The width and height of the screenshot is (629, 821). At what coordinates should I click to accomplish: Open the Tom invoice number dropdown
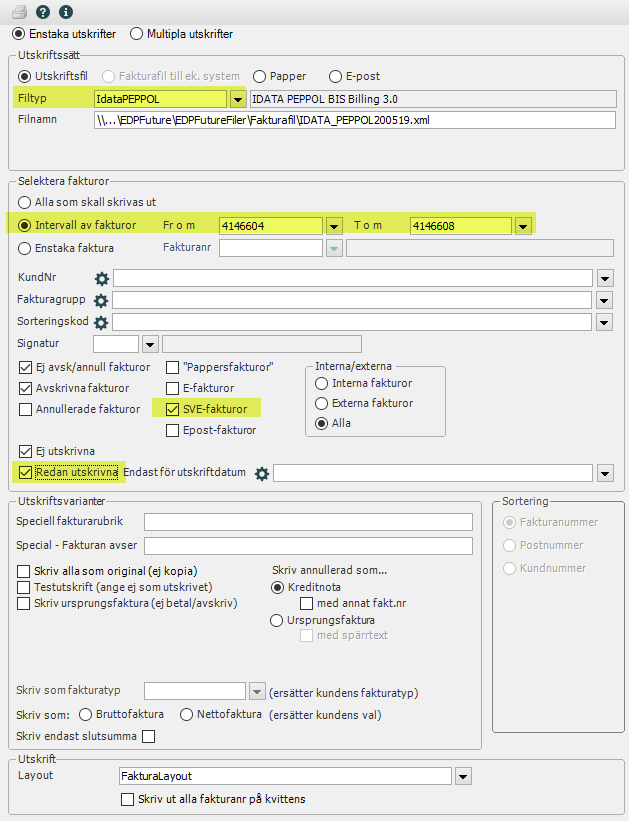click(x=523, y=226)
